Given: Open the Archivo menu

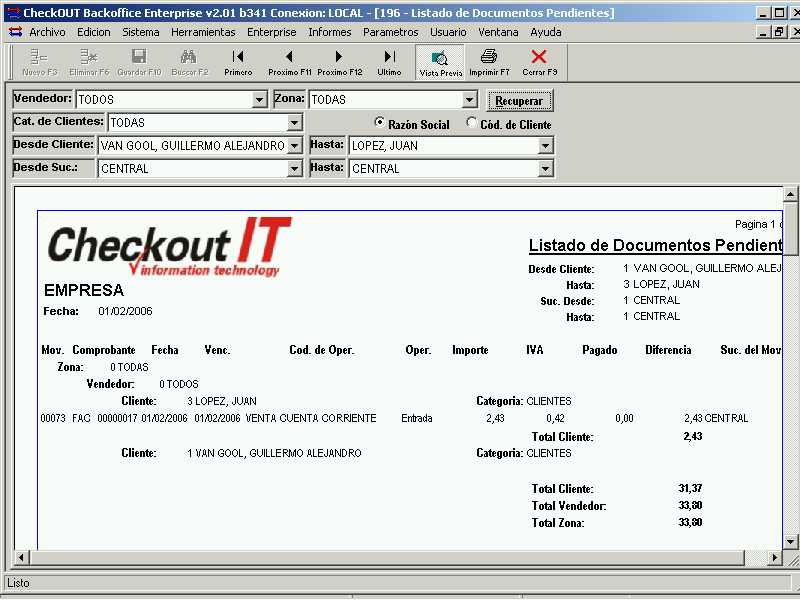Looking at the screenshot, I should (x=47, y=32).
